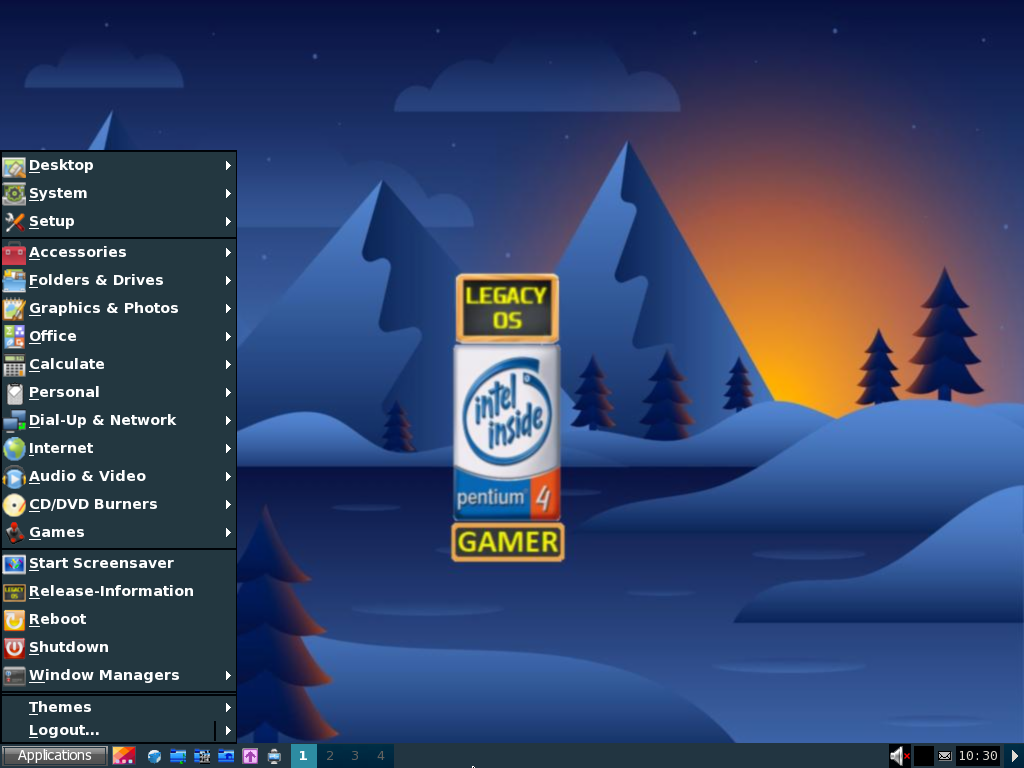Switch to workspace 2 in the pager
This screenshot has height=768, width=1024.
coord(330,756)
